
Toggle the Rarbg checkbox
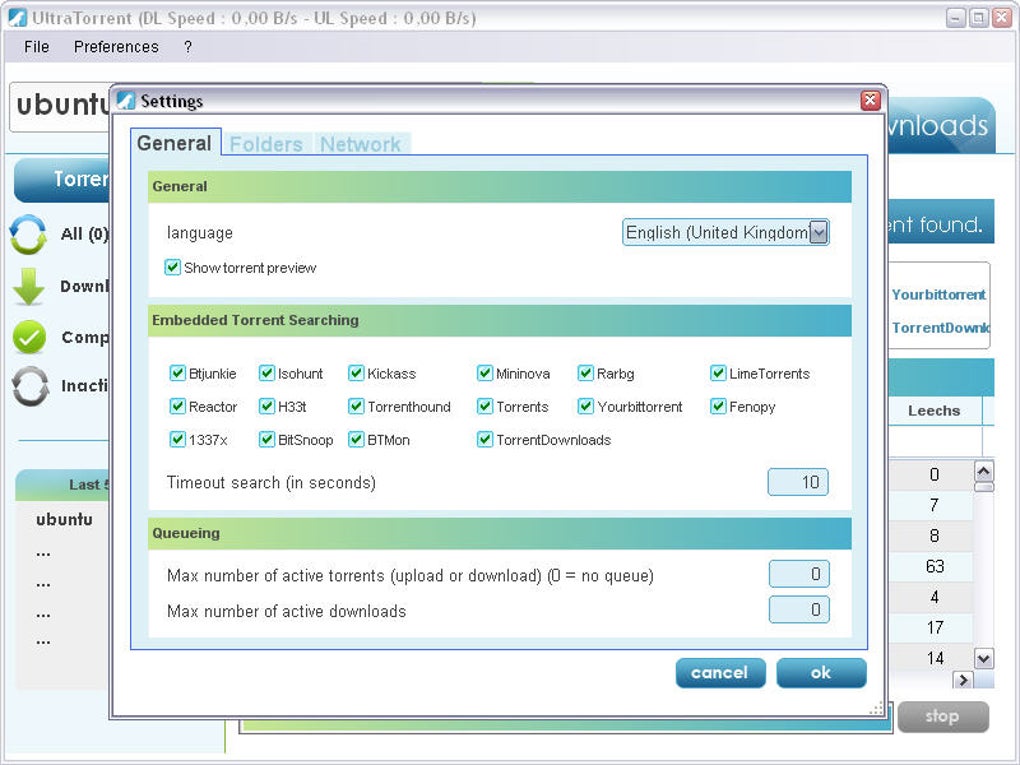coord(585,373)
